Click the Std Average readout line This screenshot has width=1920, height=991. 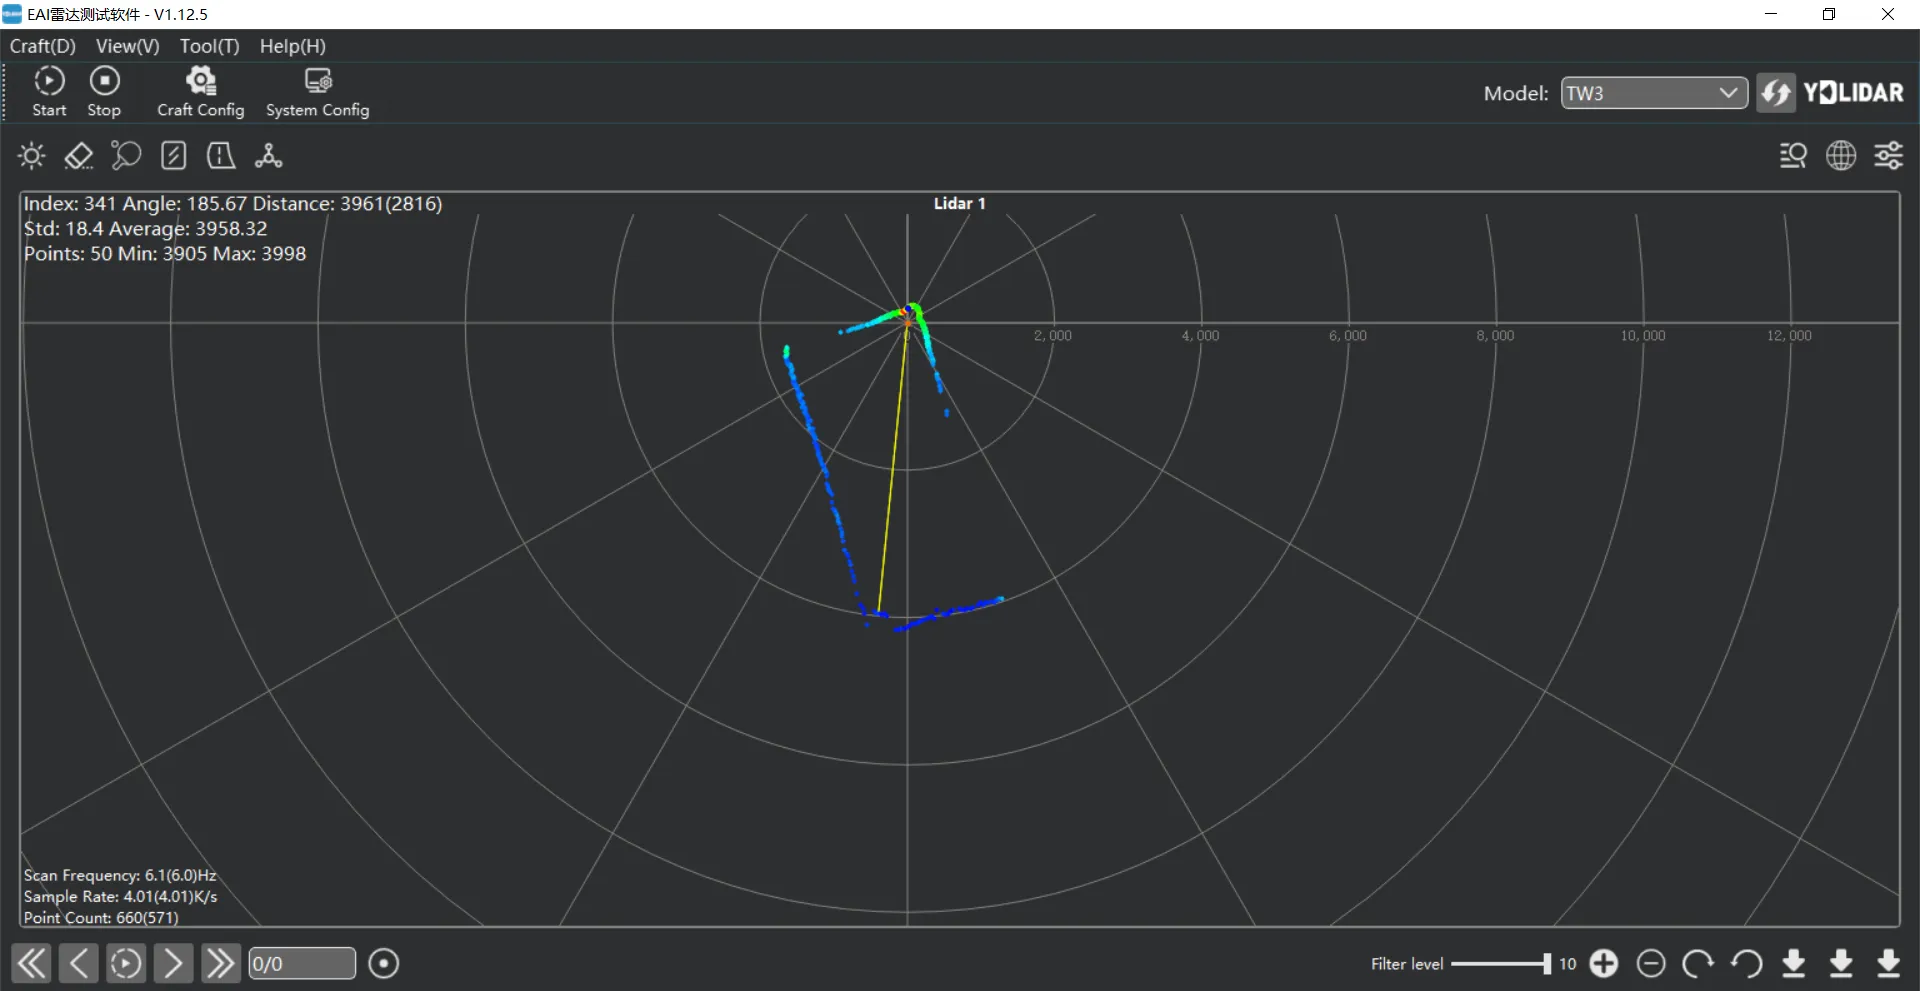tap(145, 228)
